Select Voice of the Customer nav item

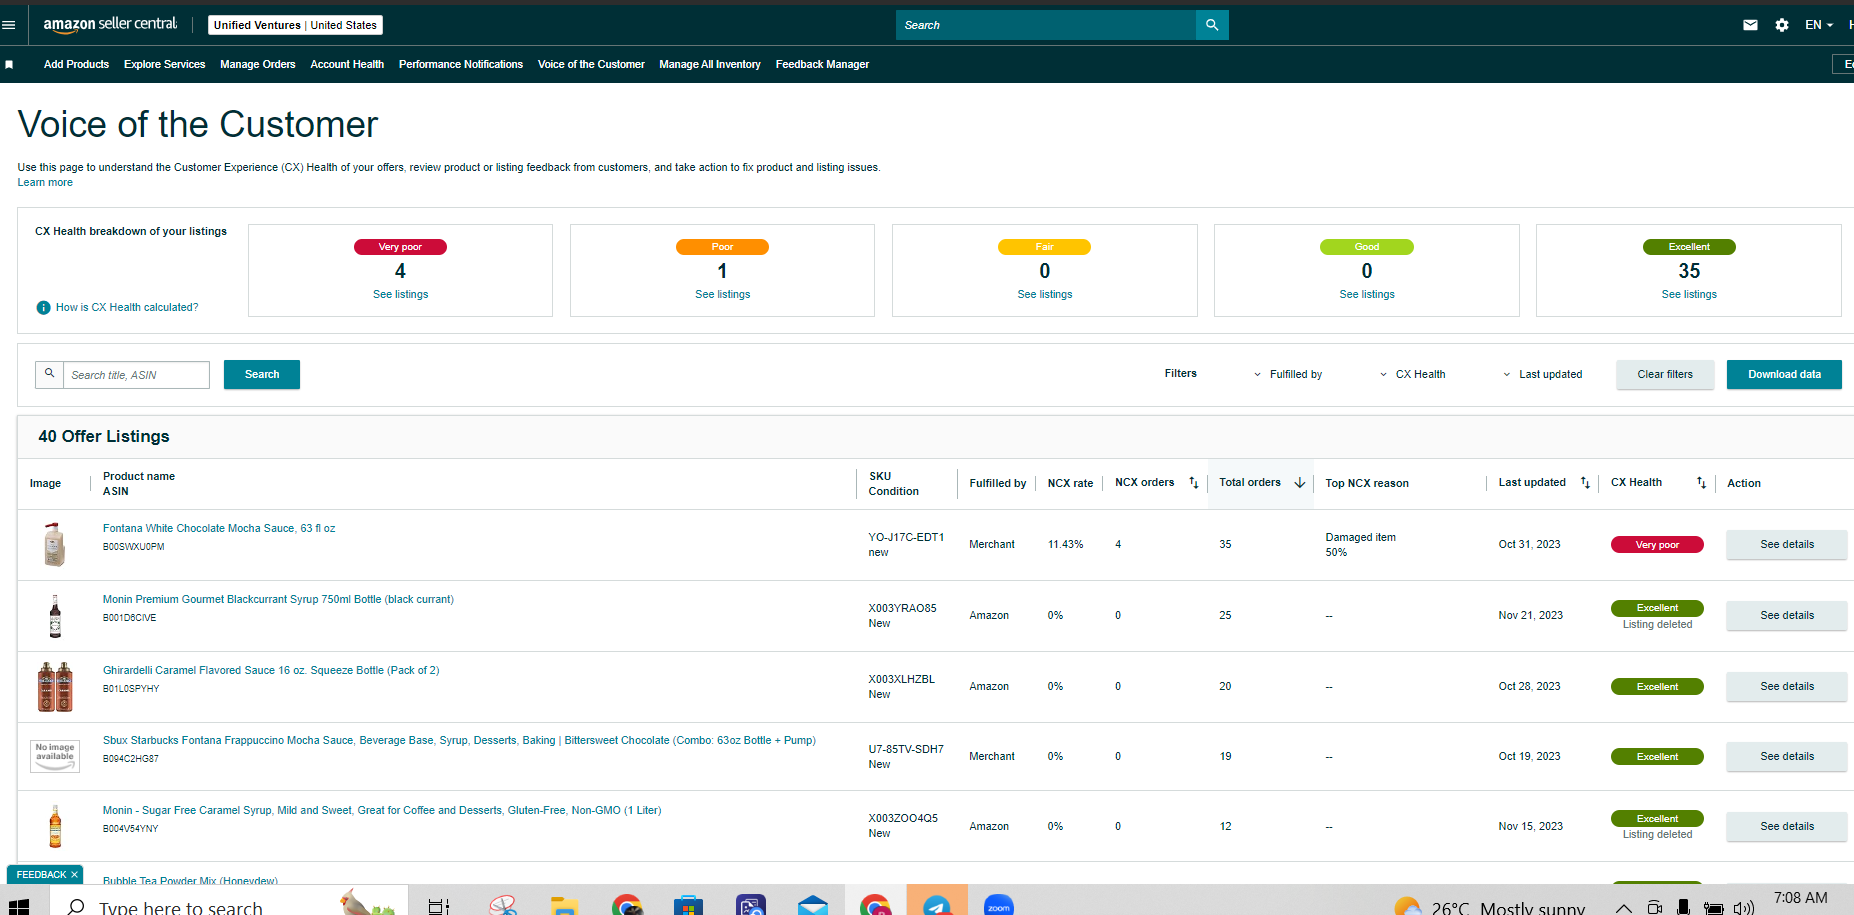(591, 64)
